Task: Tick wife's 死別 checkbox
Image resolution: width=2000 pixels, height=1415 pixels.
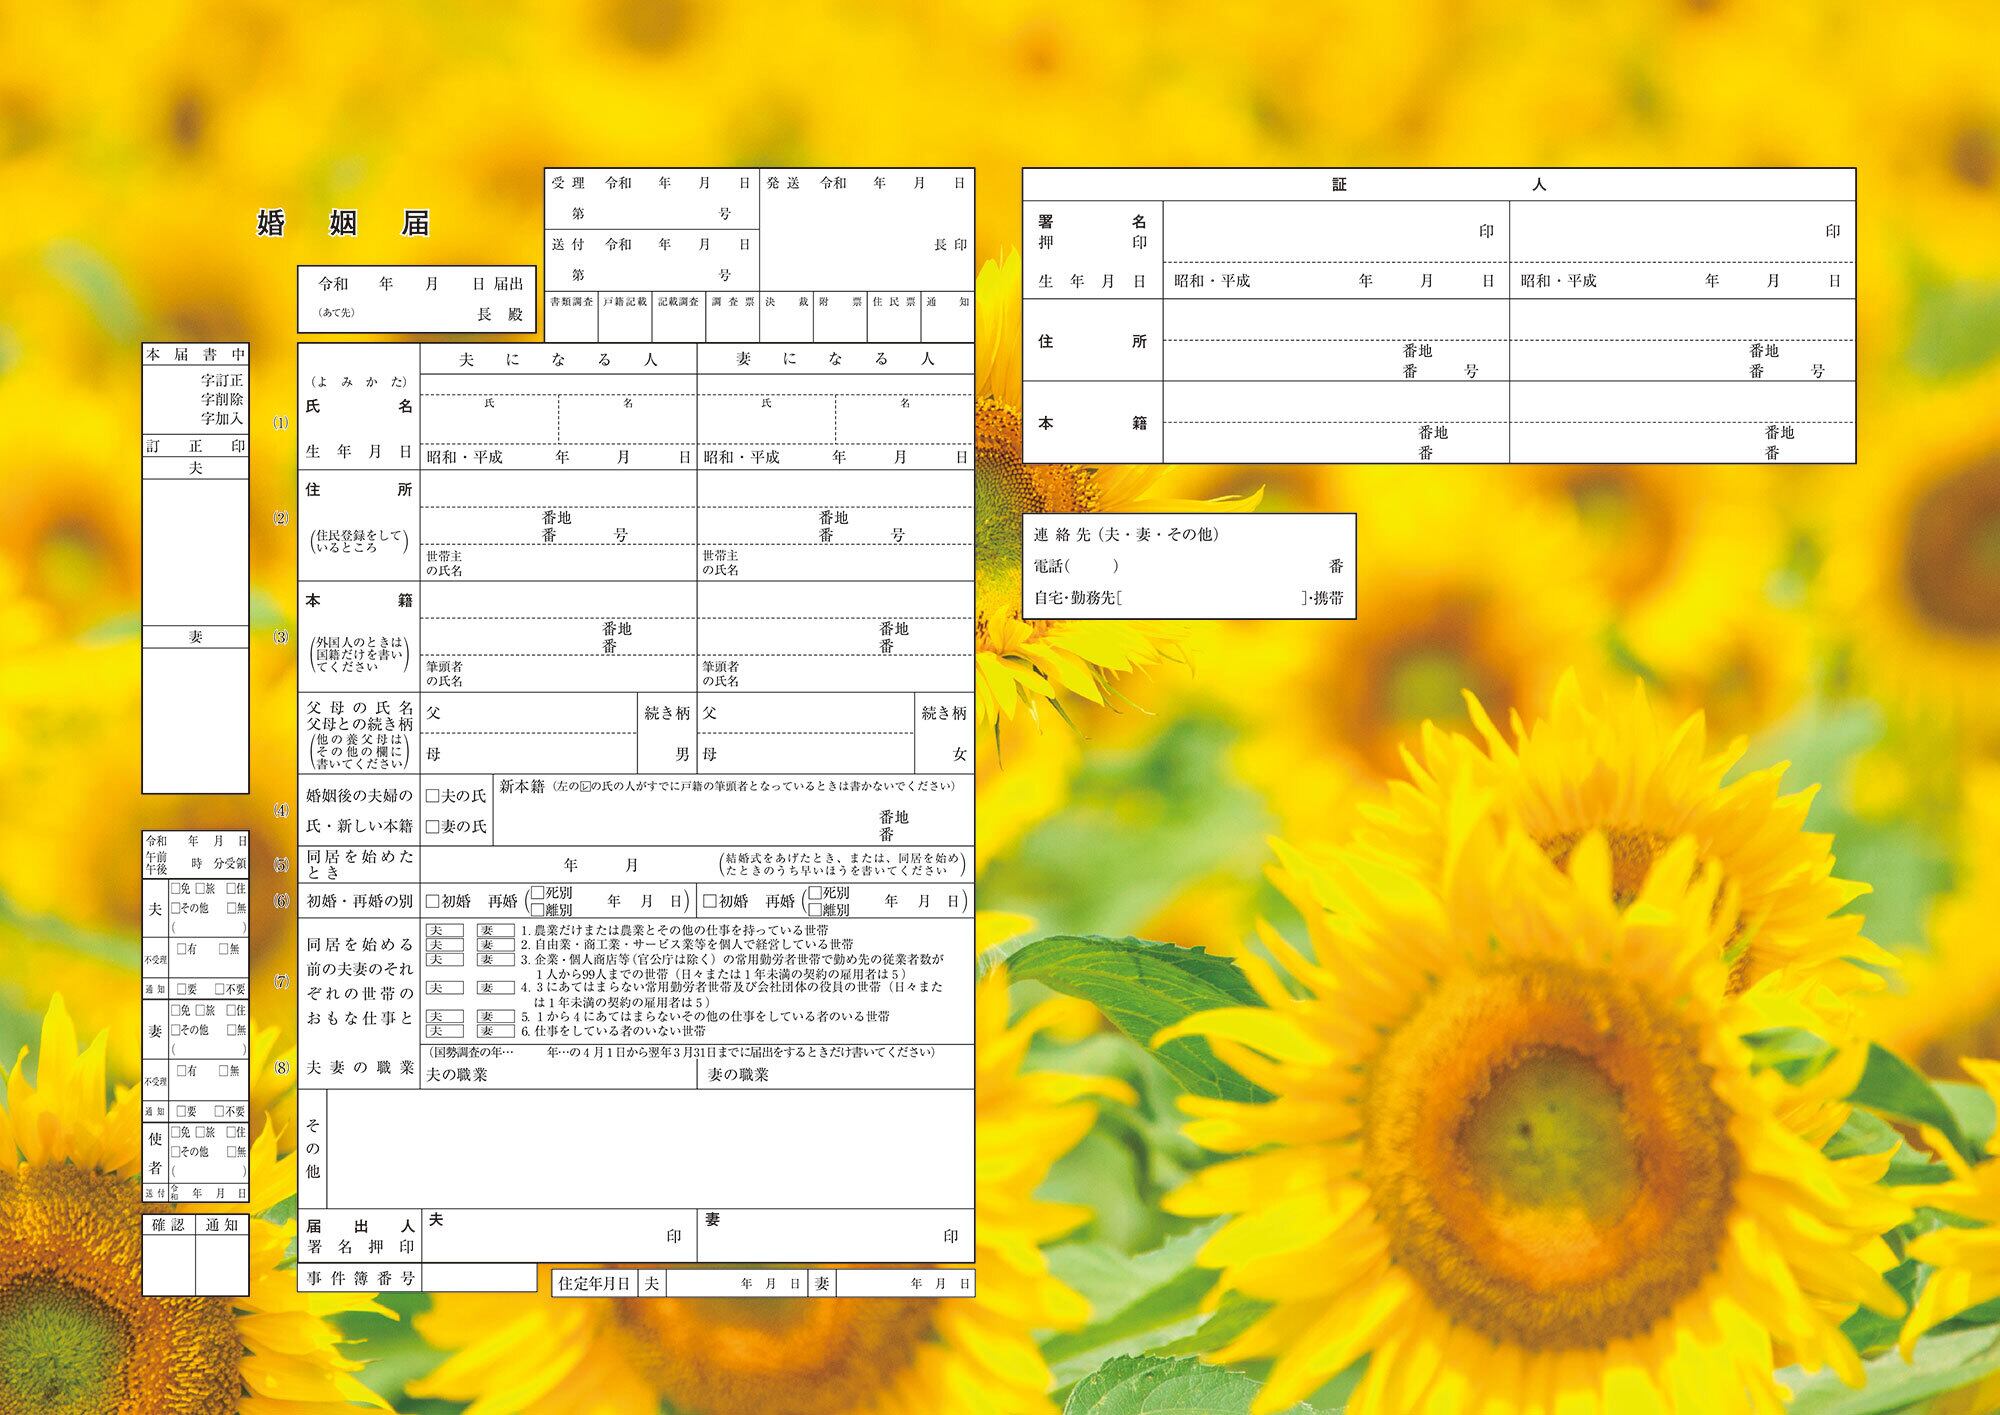Action: click(x=815, y=893)
